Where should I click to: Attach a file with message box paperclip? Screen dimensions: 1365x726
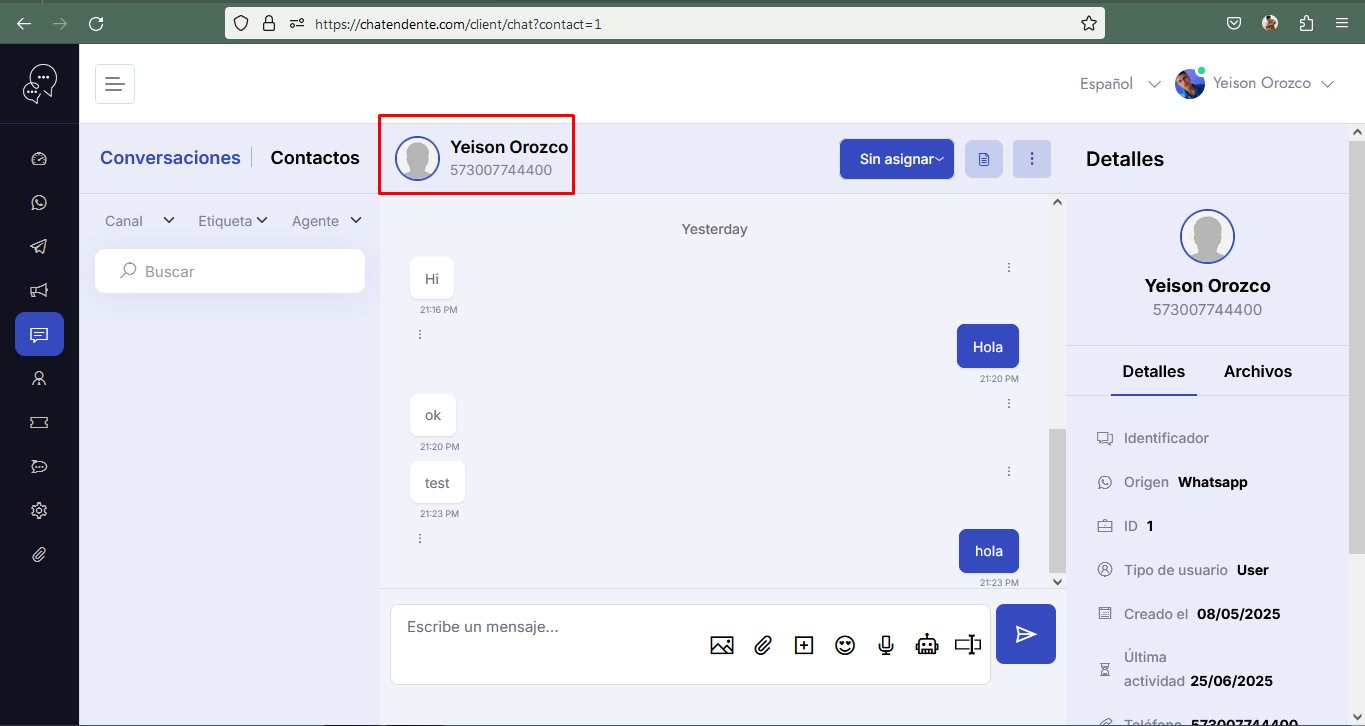click(x=763, y=646)
